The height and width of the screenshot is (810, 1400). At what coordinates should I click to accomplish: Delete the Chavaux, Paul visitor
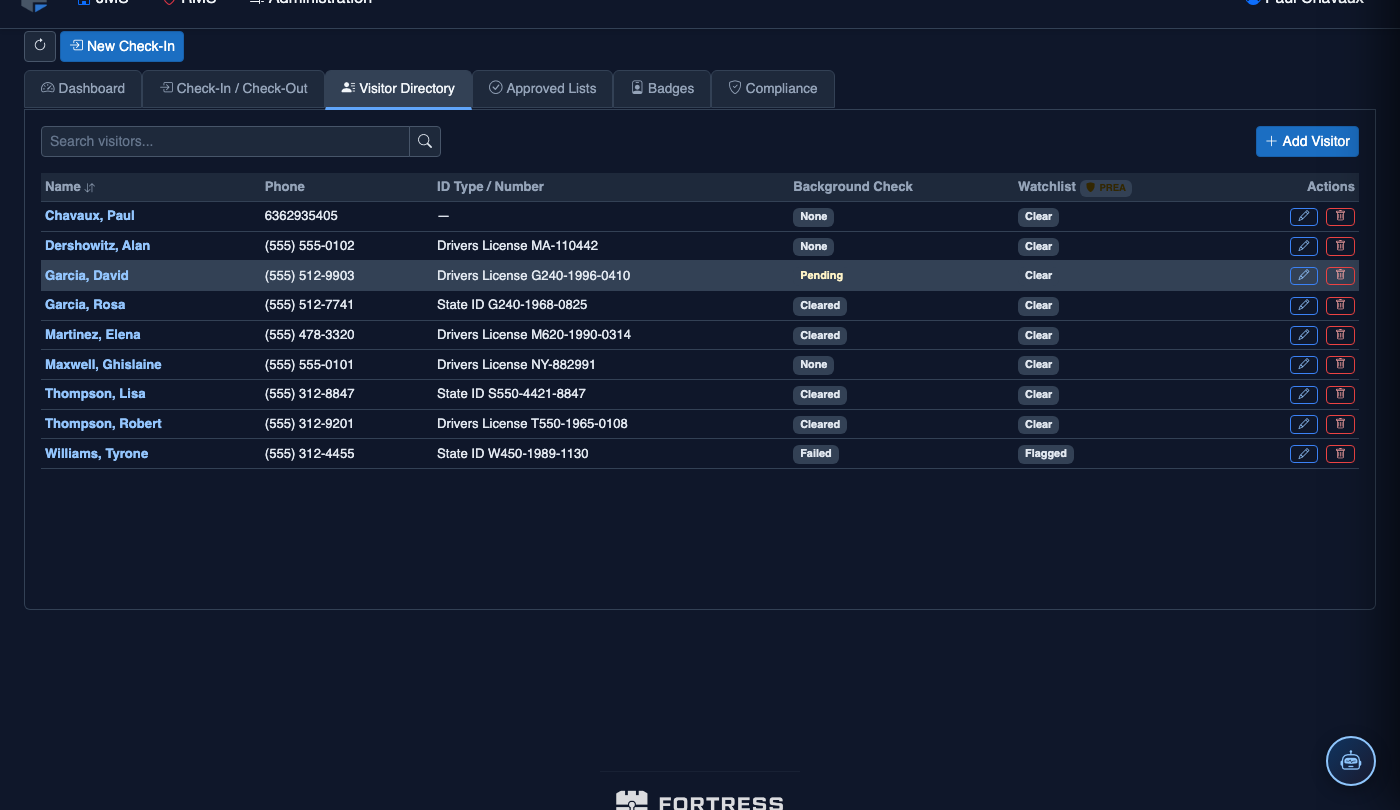[1340, 216]
